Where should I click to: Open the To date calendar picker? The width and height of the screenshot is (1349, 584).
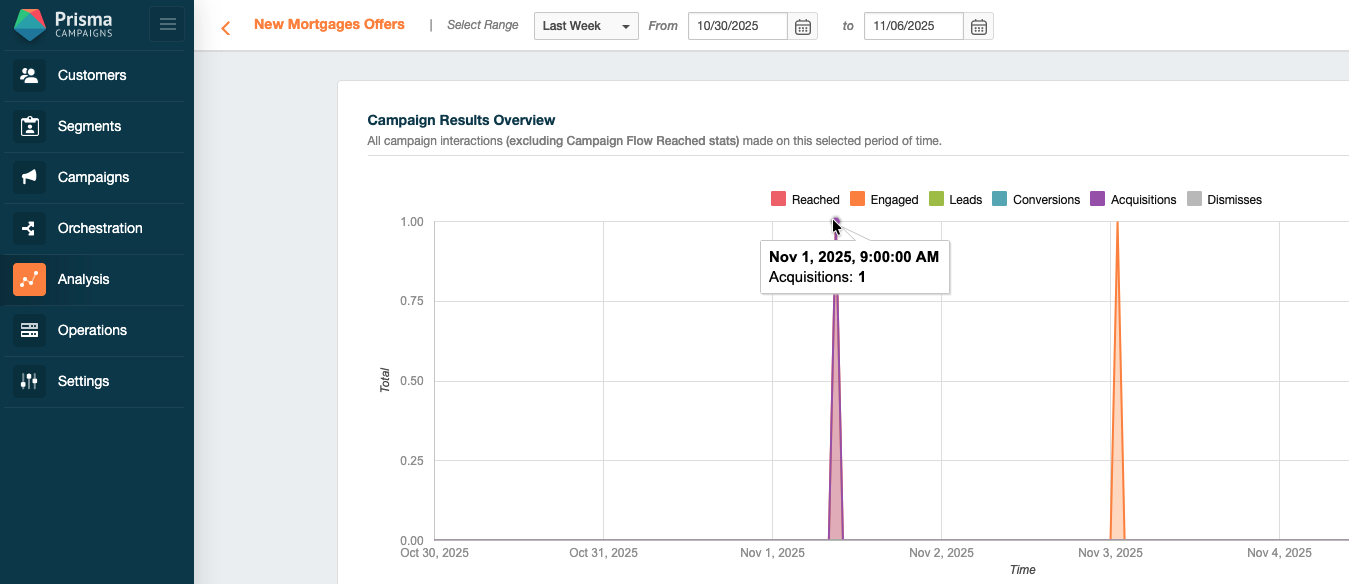(978, 27)
